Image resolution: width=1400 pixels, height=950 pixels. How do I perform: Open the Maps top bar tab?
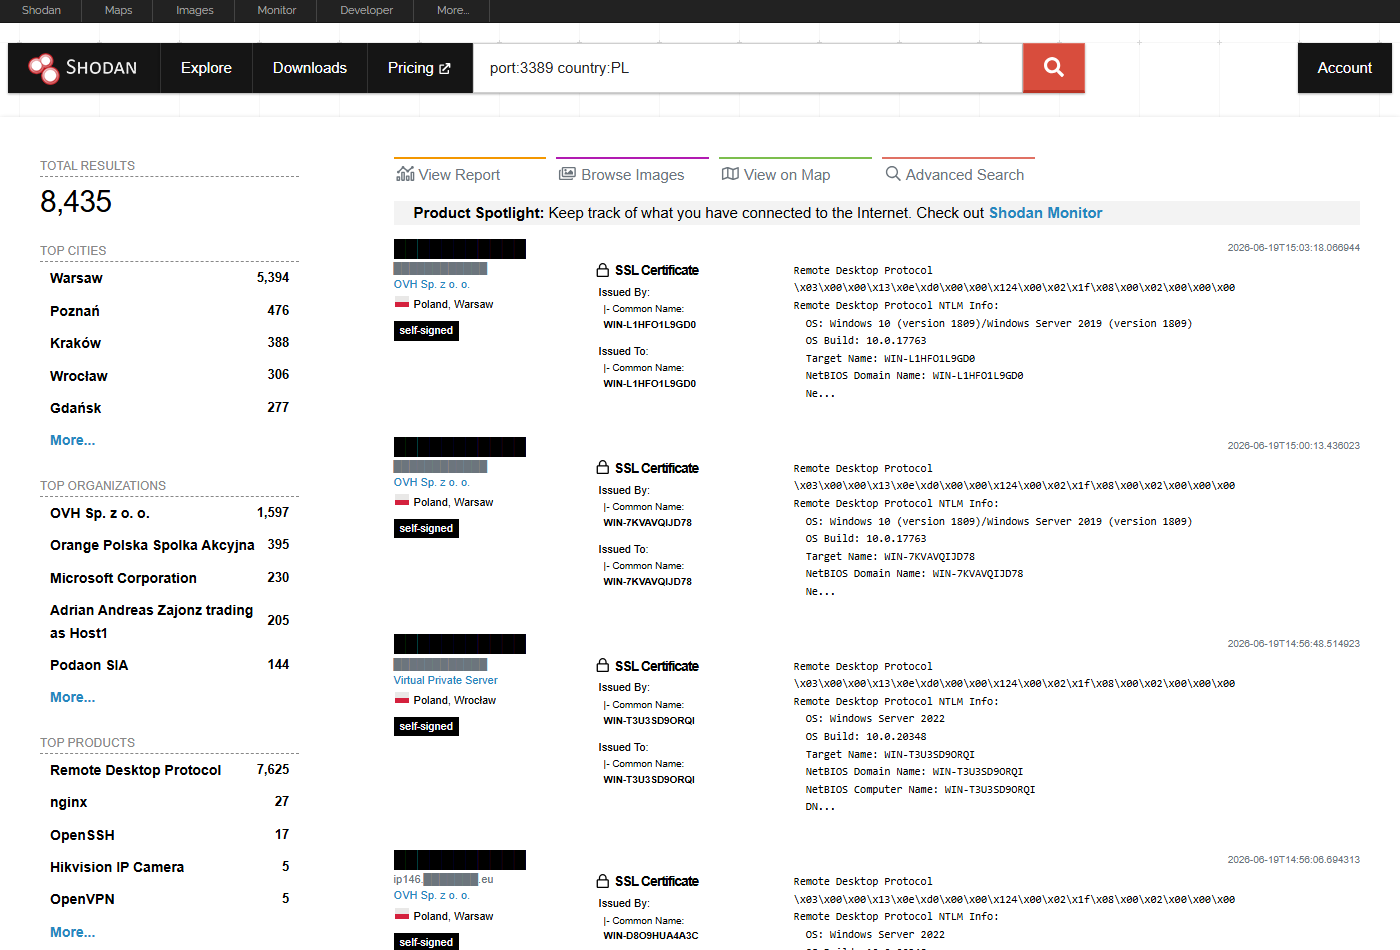(x=118, y=10)
